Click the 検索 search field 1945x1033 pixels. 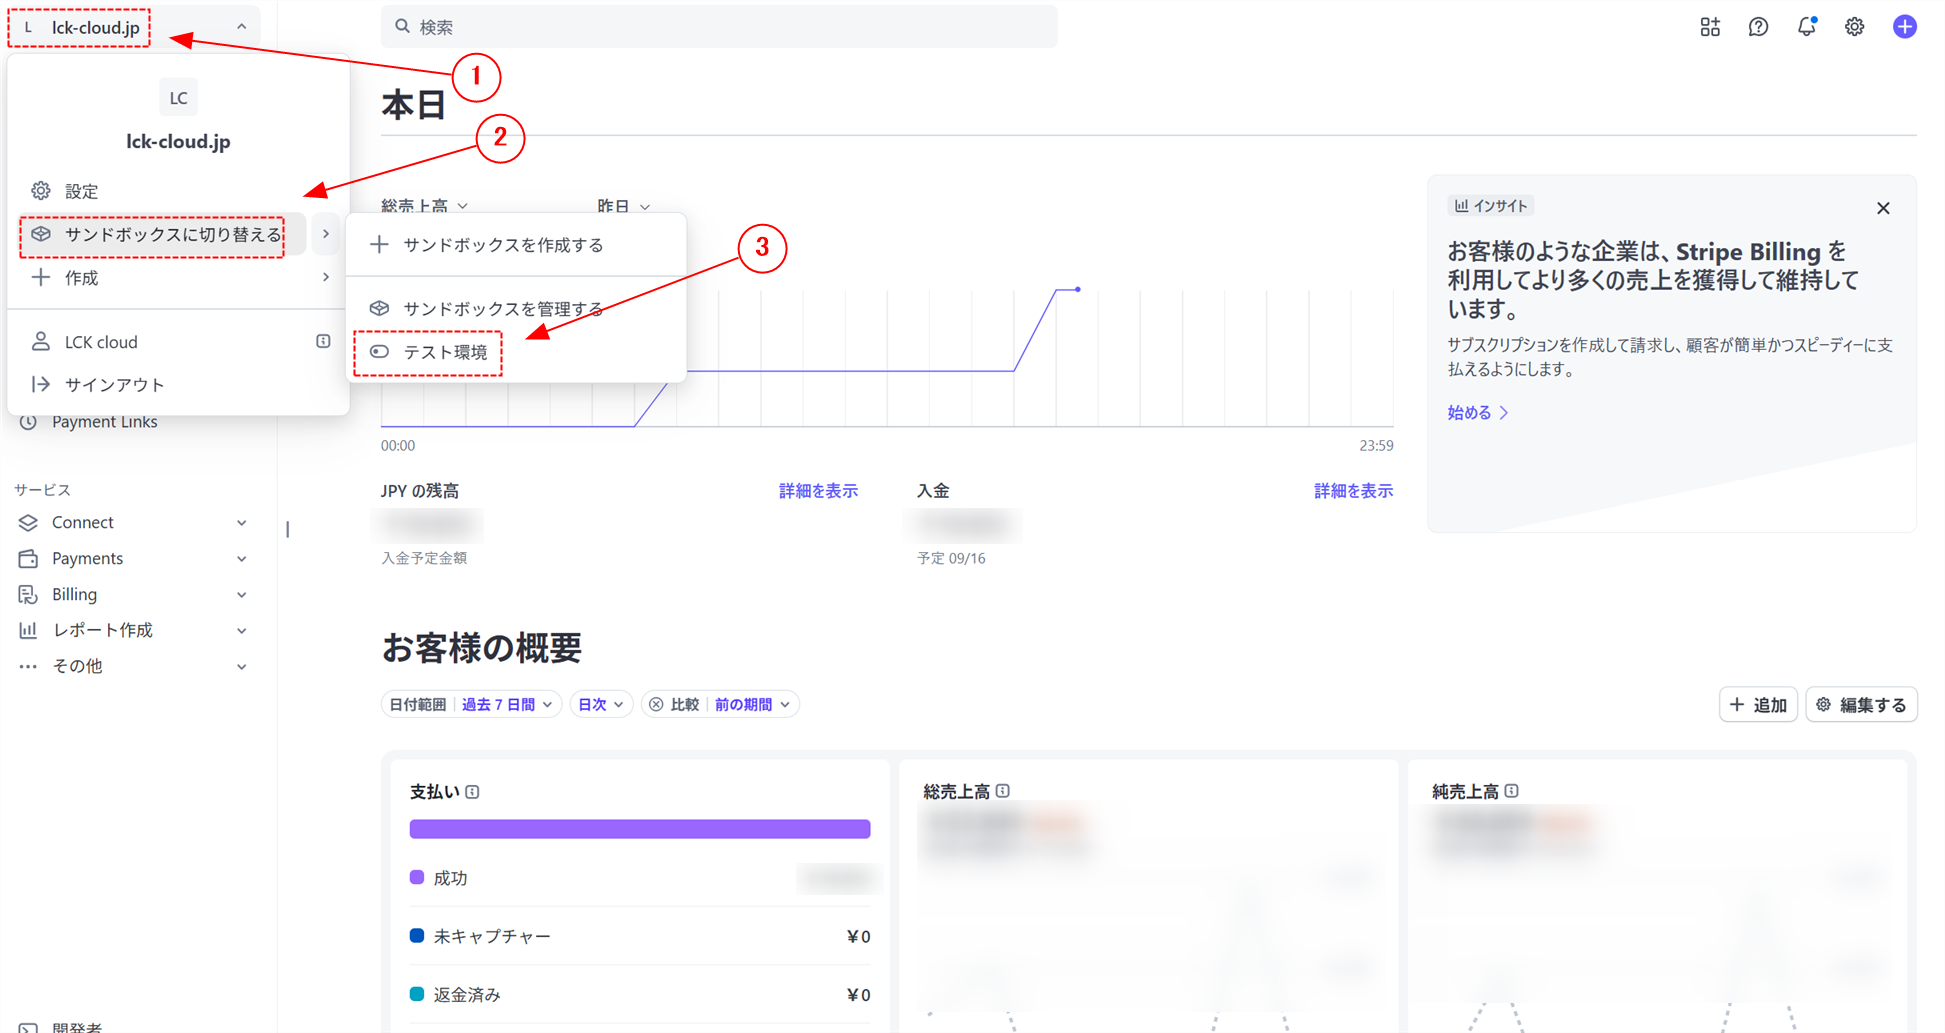pyautogui.click(x=719, y=27)
